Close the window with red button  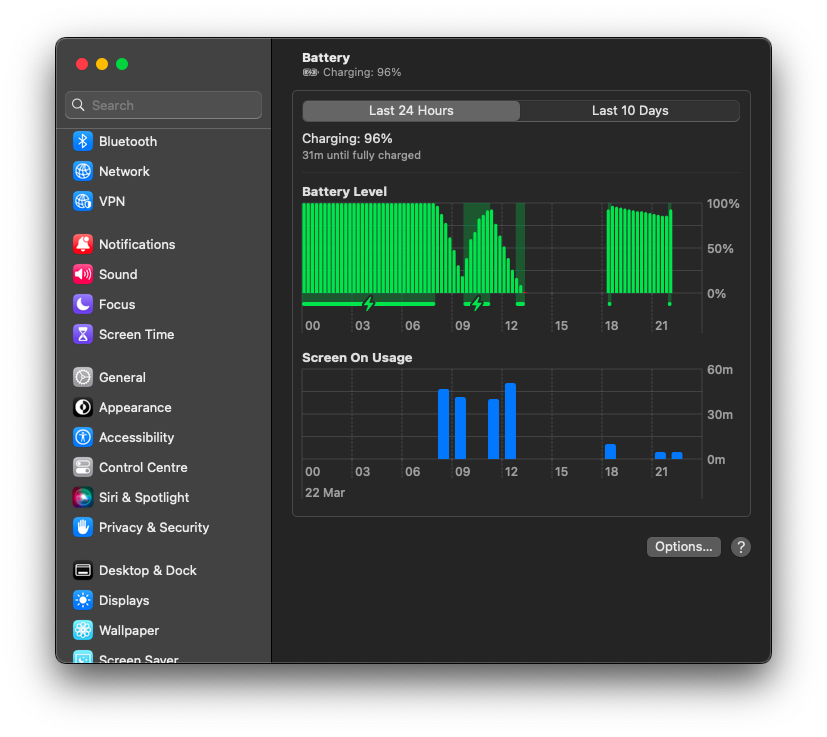82,64
